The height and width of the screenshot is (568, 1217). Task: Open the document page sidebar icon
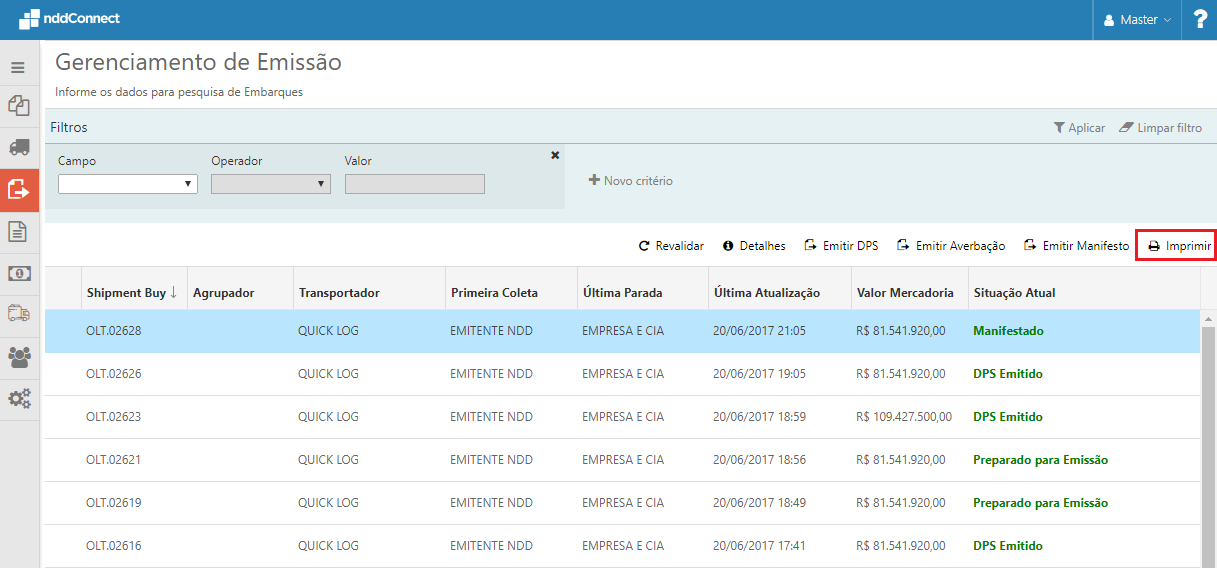pyautogui.click(x=18, y=231)
